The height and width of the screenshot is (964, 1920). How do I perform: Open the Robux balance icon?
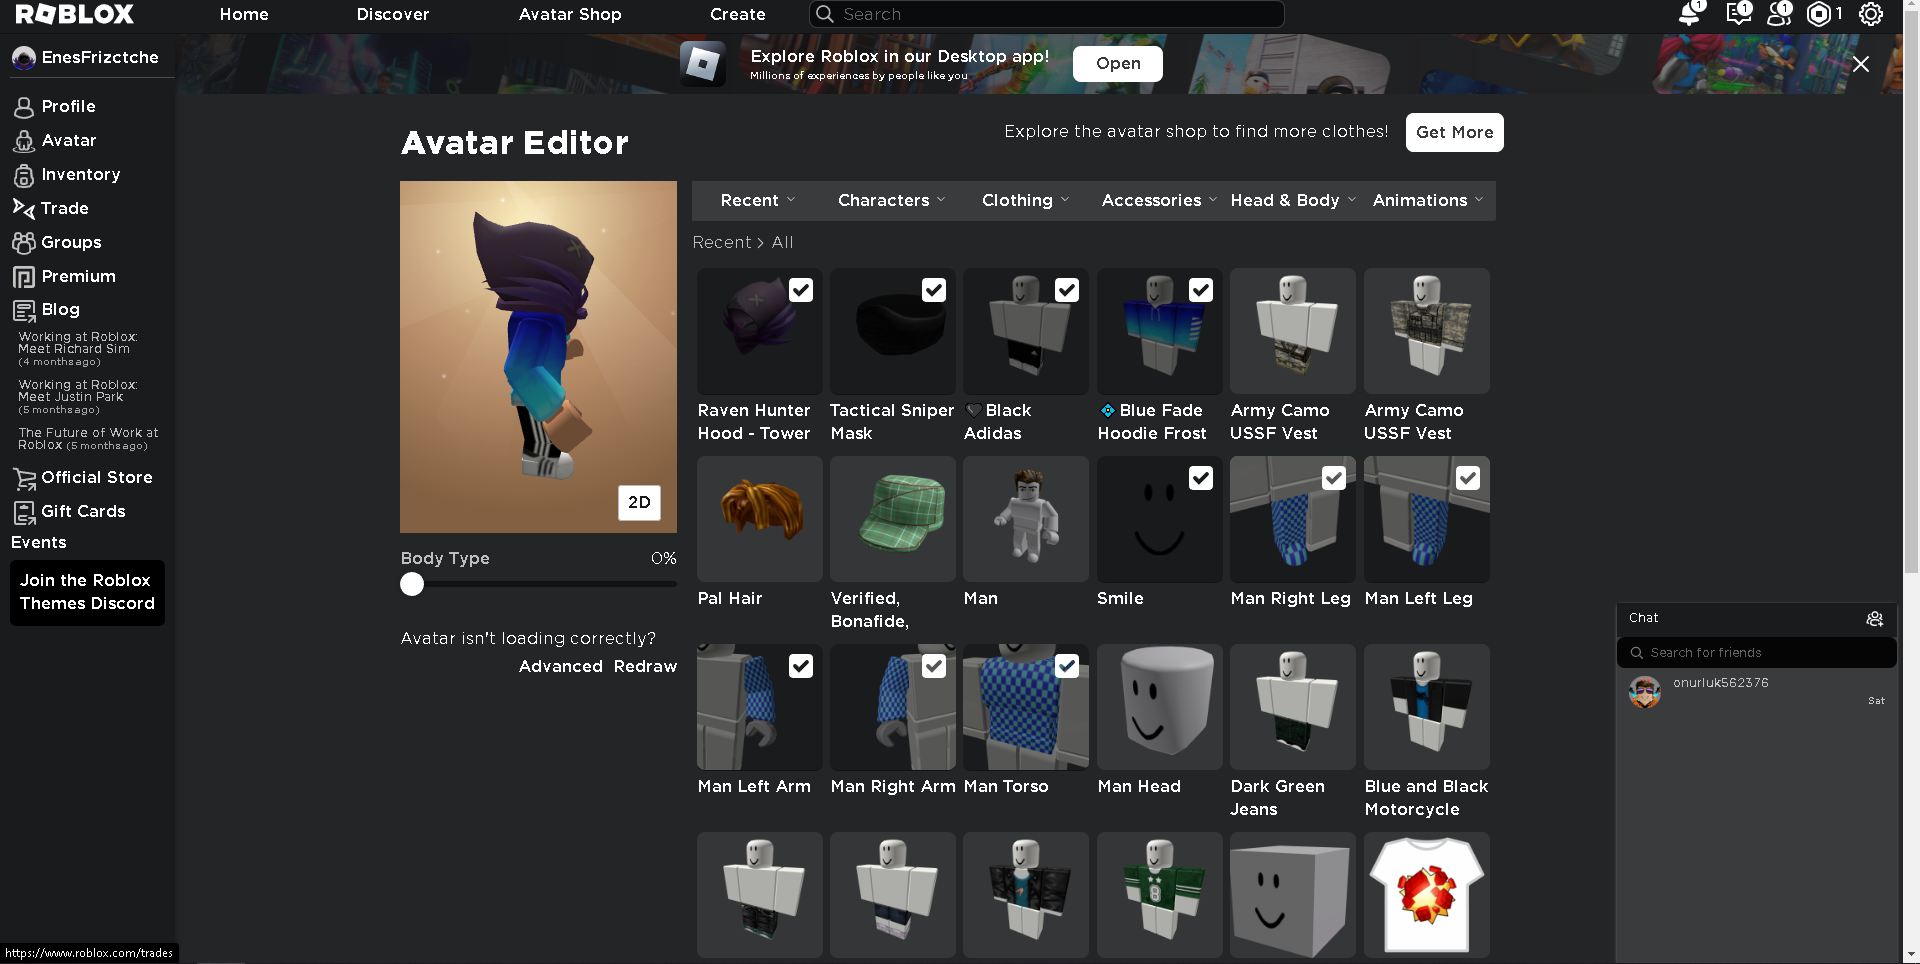(x=1819, y=14)
